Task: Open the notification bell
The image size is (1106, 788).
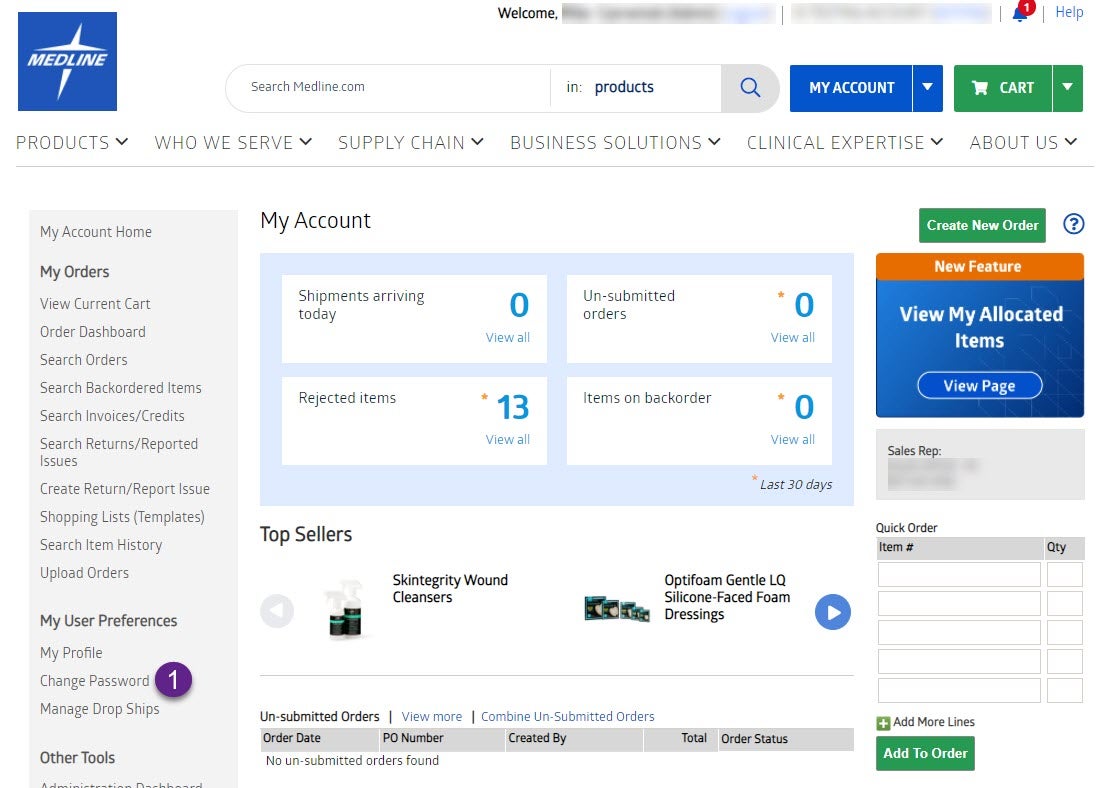Action: [x=1020, y=14]
